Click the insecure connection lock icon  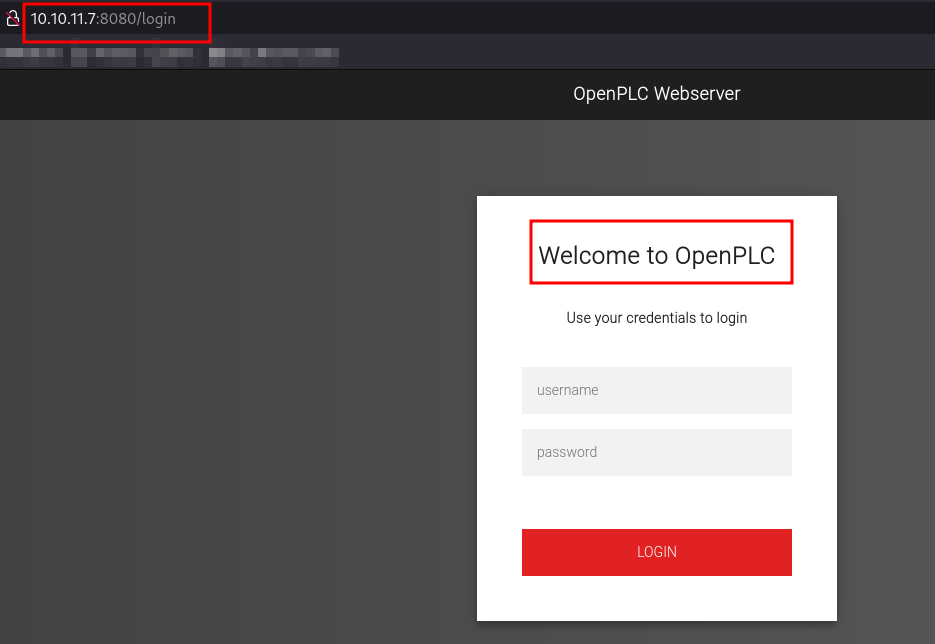(13, 18)
